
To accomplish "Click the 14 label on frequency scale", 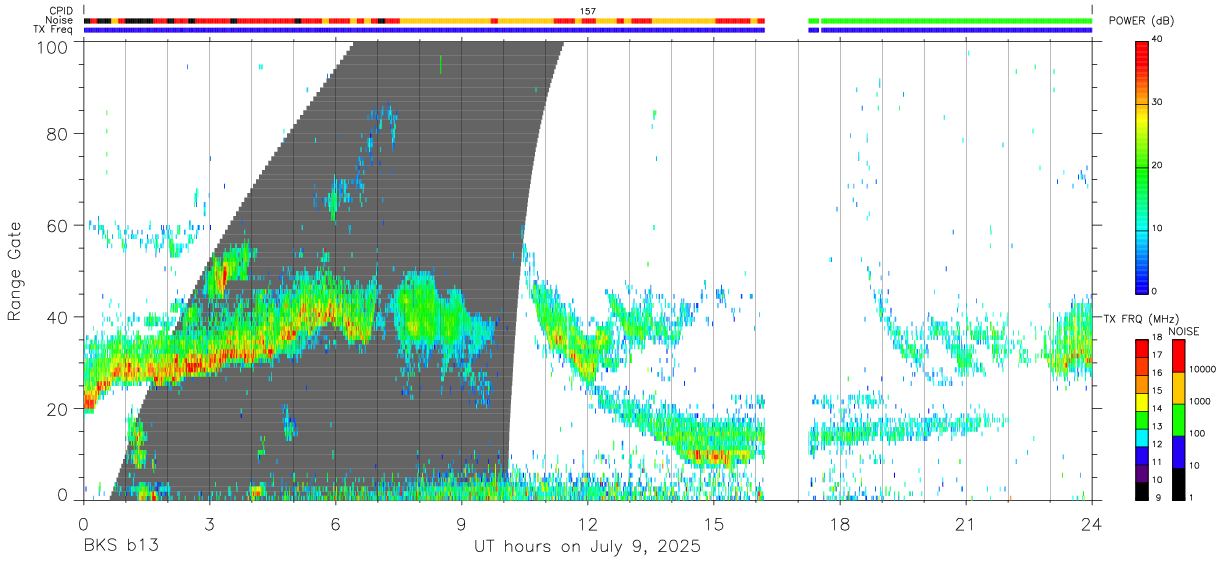I will (1156, 409).
